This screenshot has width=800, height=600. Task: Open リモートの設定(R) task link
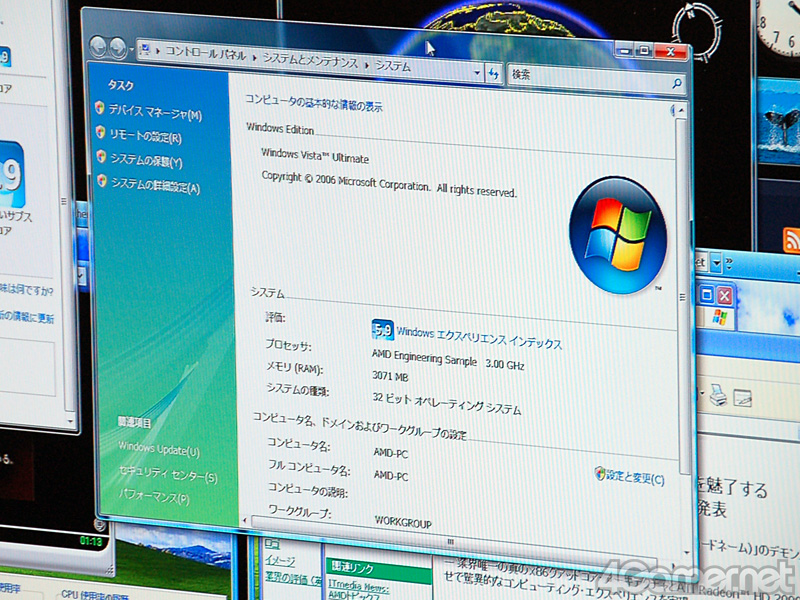click(x=146, y=137)
